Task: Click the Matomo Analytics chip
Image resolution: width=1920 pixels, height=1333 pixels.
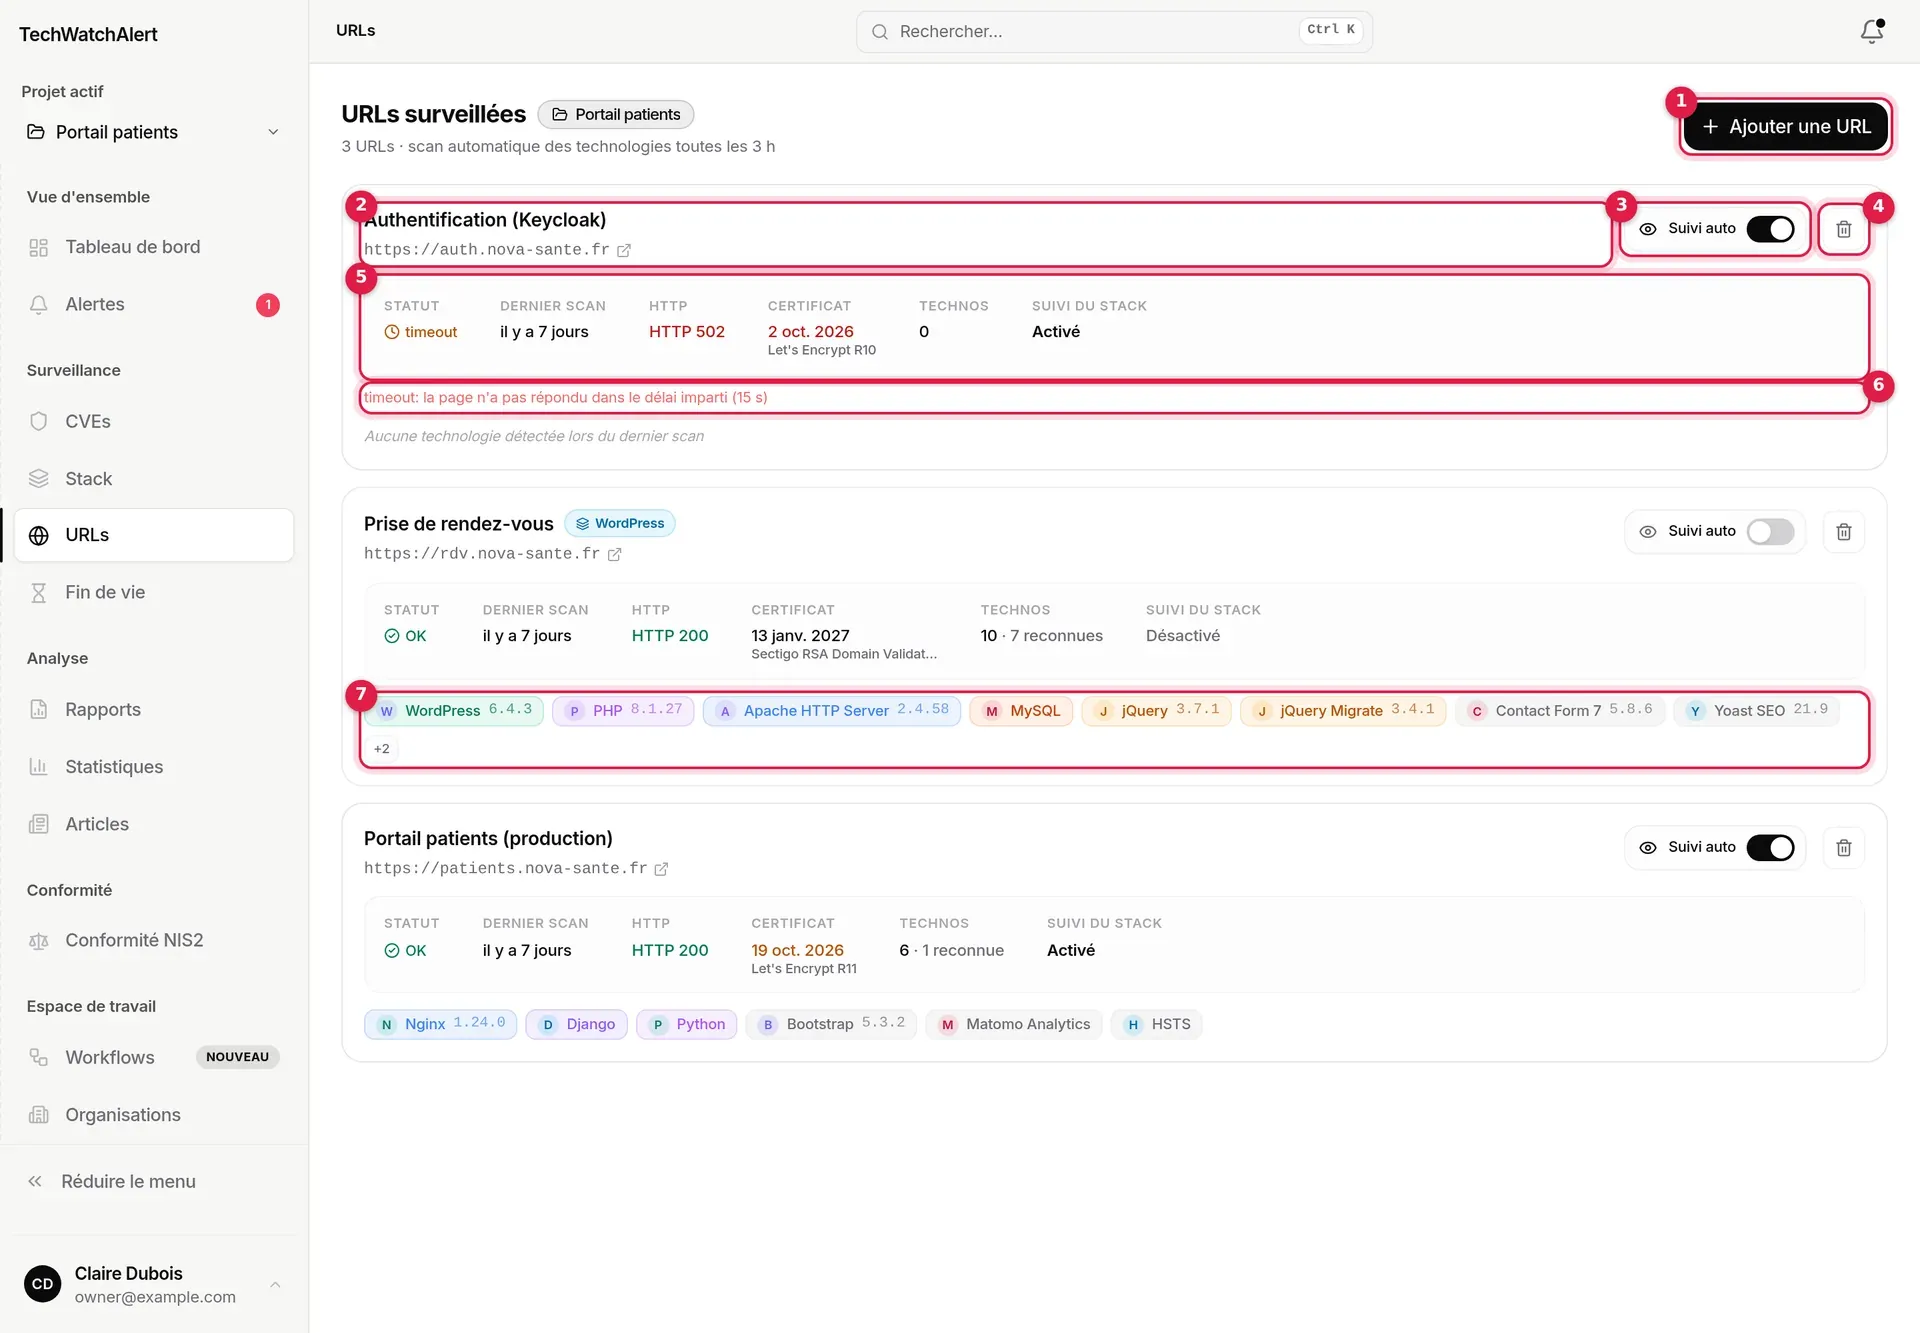Action: pos(1014,1024)
